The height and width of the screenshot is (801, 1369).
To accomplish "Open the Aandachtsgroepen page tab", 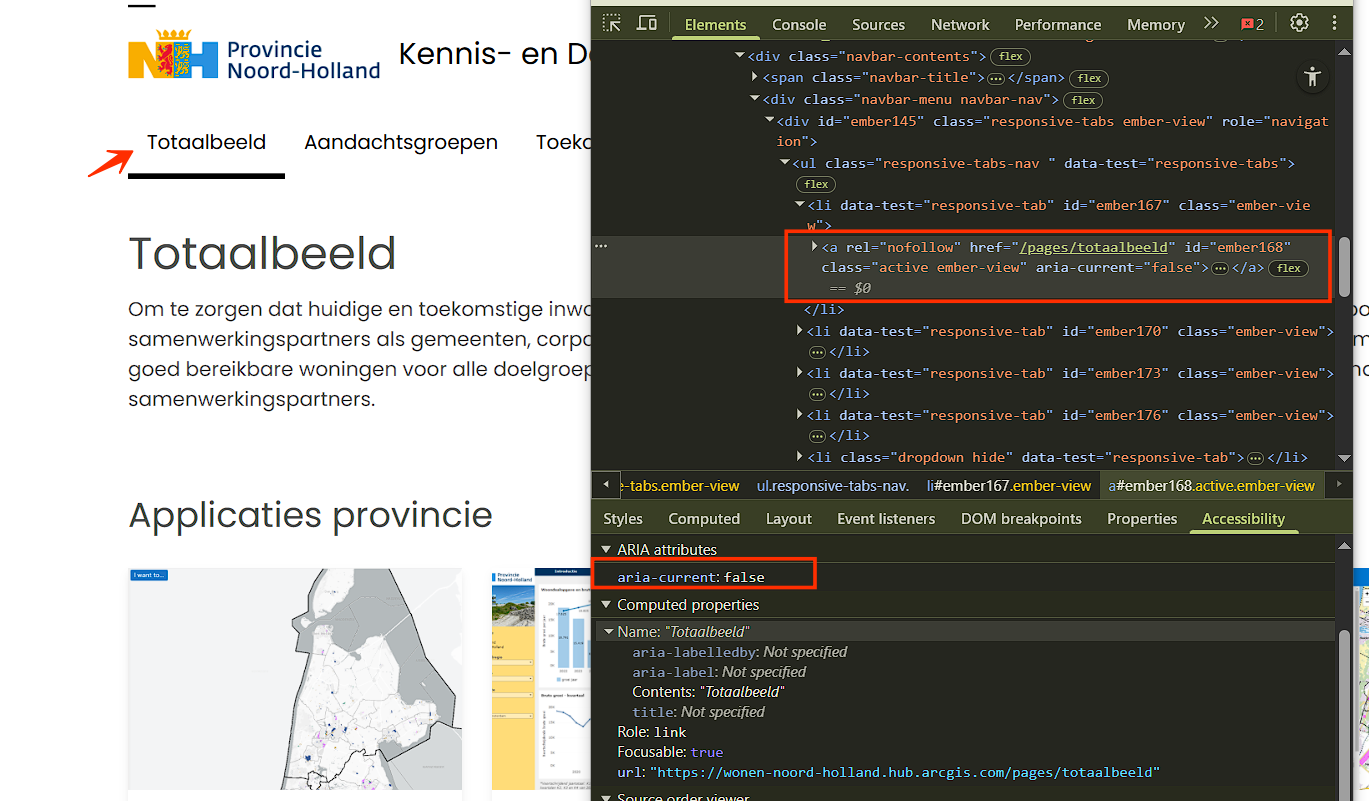I will (x=401, y=142).
